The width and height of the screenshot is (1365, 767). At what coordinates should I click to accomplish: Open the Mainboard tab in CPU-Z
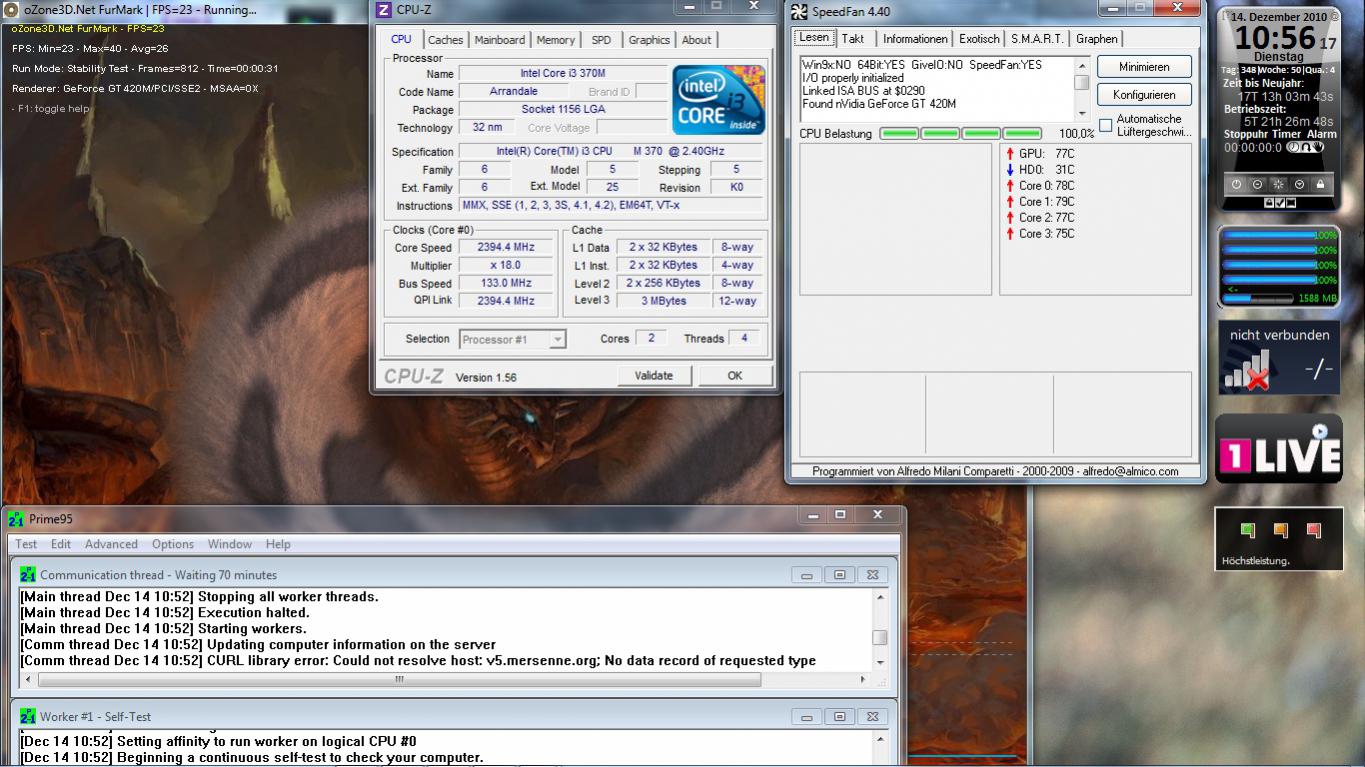click(500, 40)
